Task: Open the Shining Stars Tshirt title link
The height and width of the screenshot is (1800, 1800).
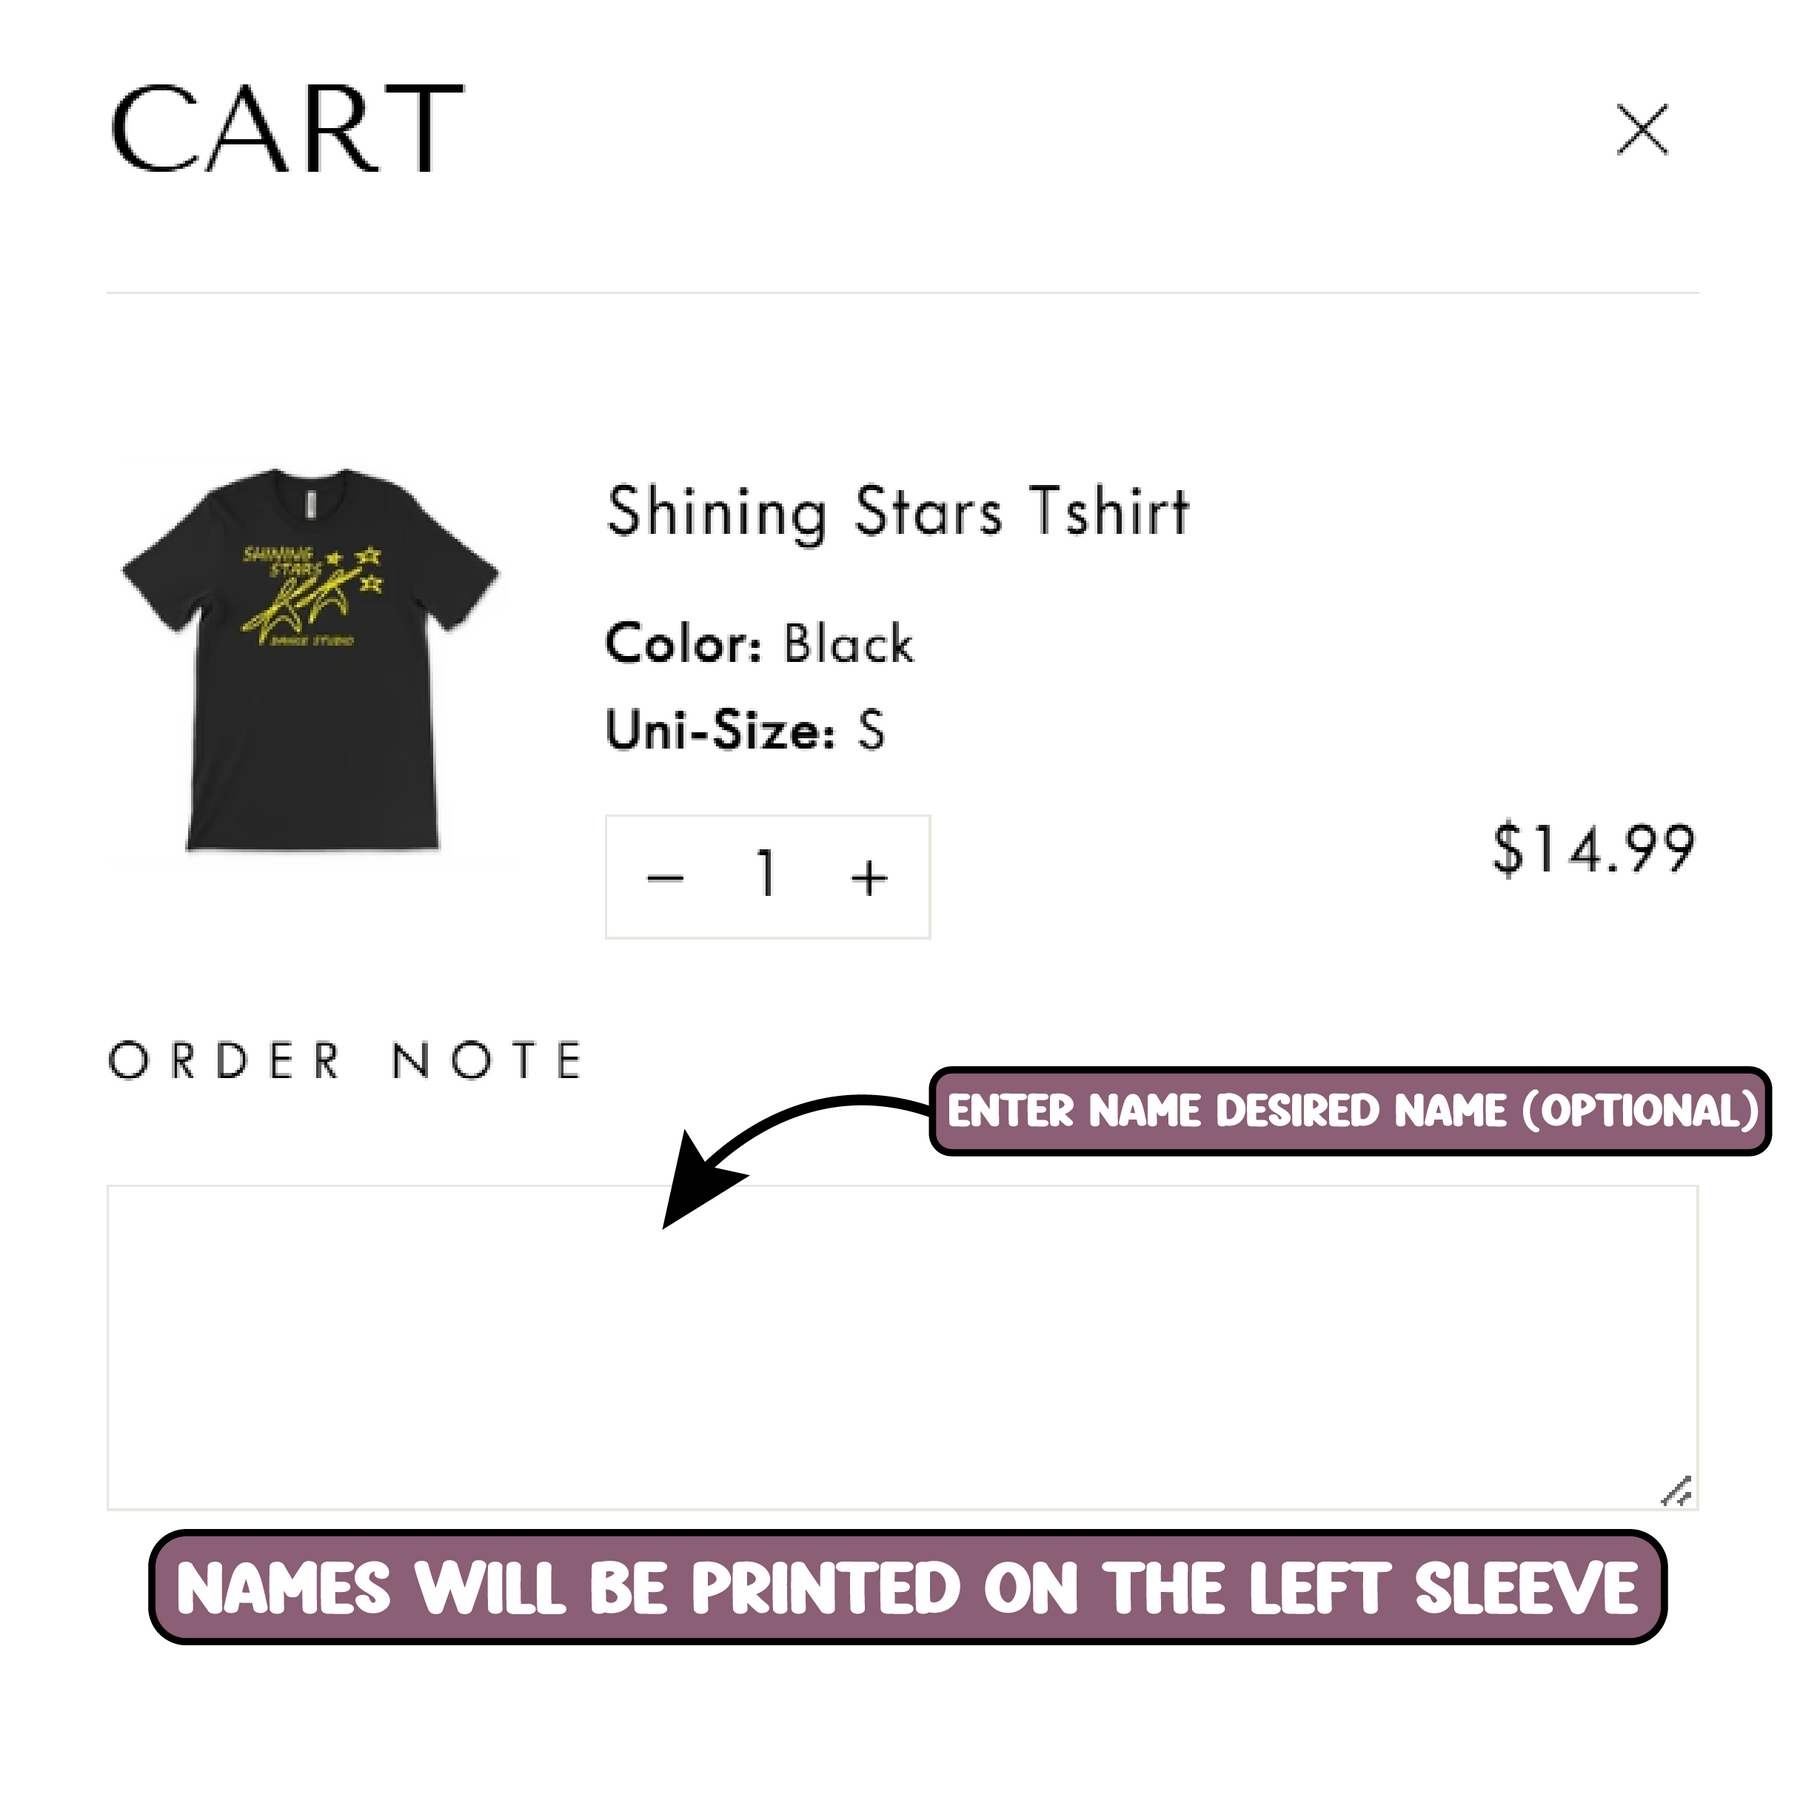Action: (x=898, y=512)
